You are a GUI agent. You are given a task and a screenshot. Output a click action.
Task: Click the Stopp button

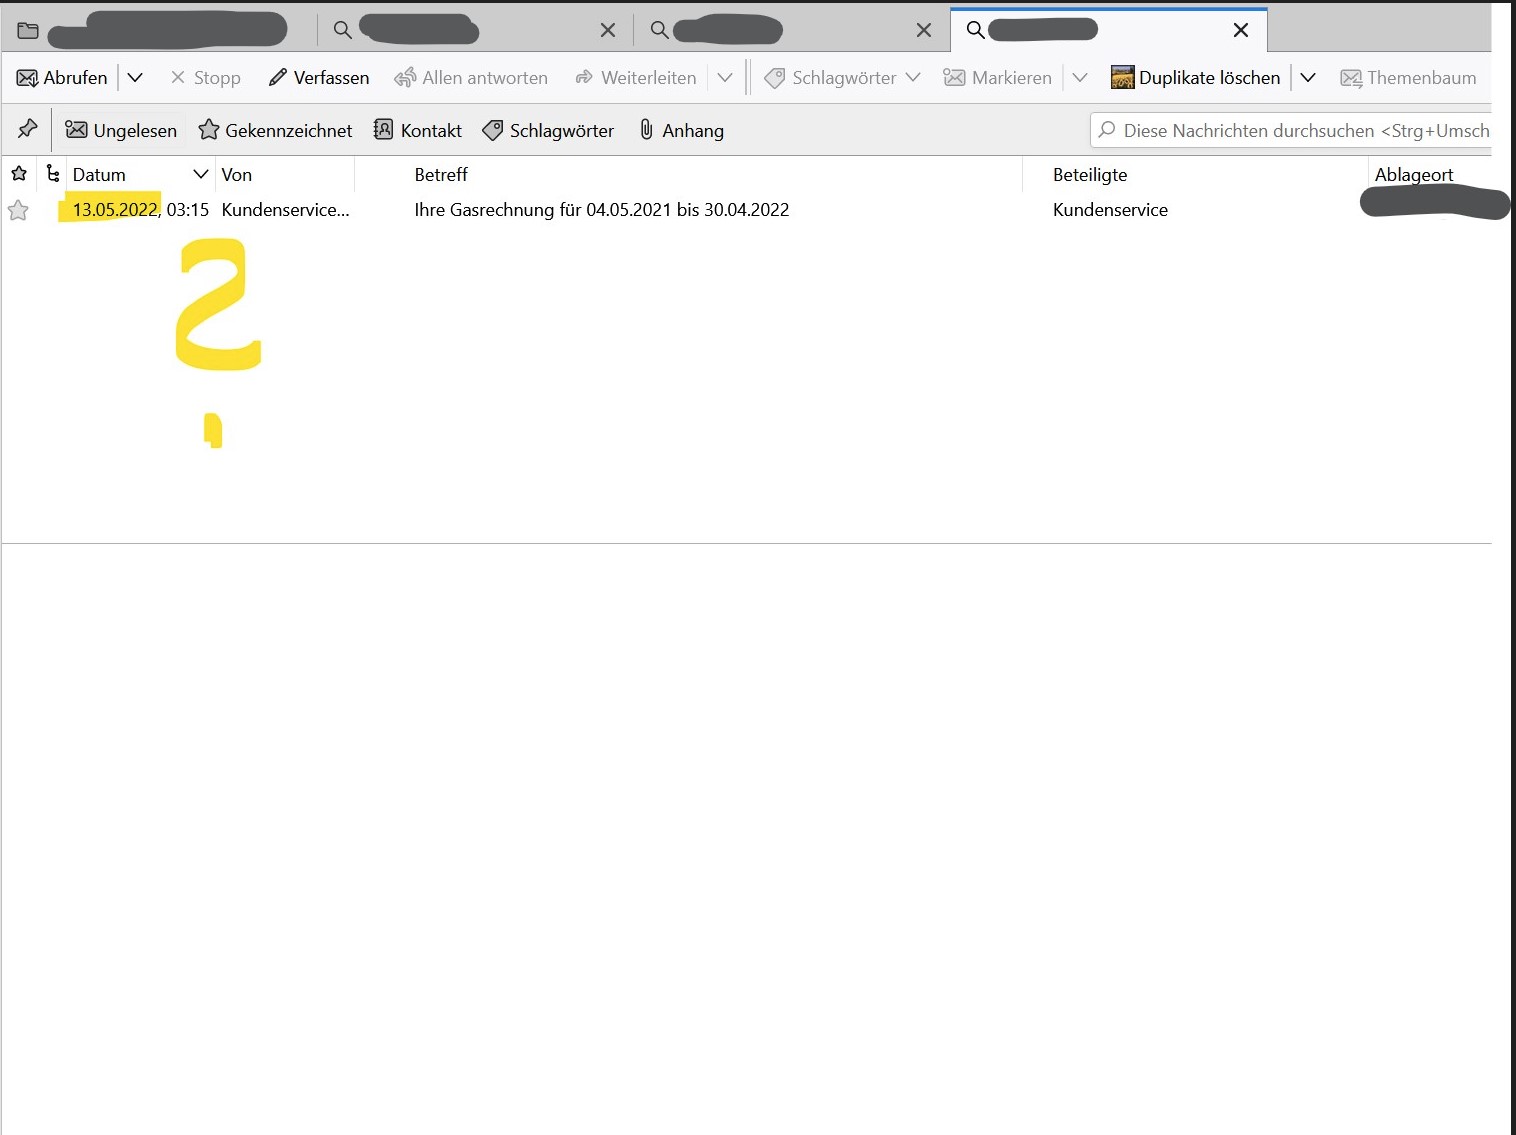(205, 78)
